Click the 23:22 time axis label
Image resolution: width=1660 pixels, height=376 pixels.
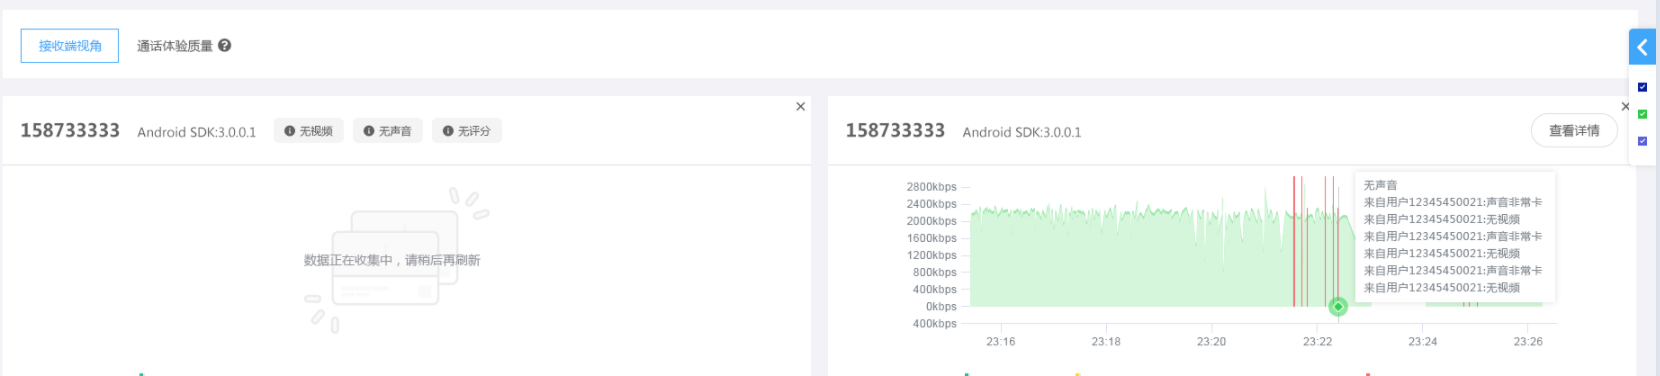coord(1317,342)
